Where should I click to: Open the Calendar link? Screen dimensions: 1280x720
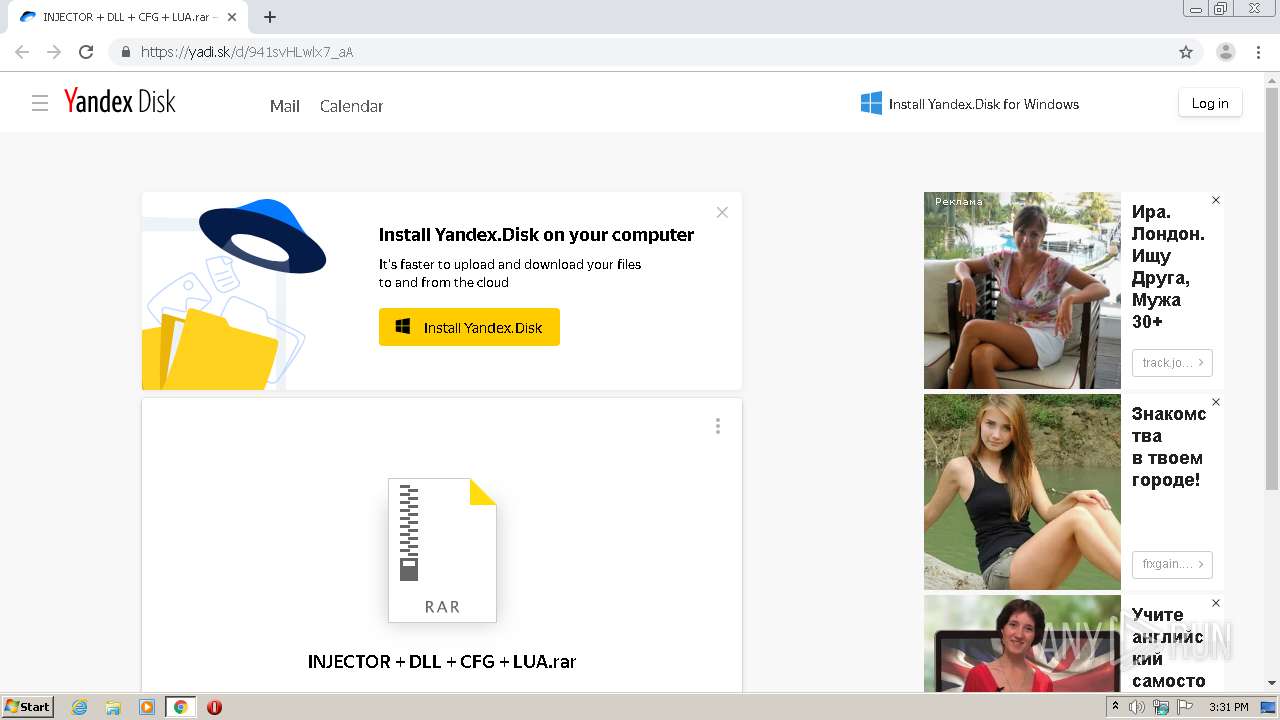tap(351, 106)
